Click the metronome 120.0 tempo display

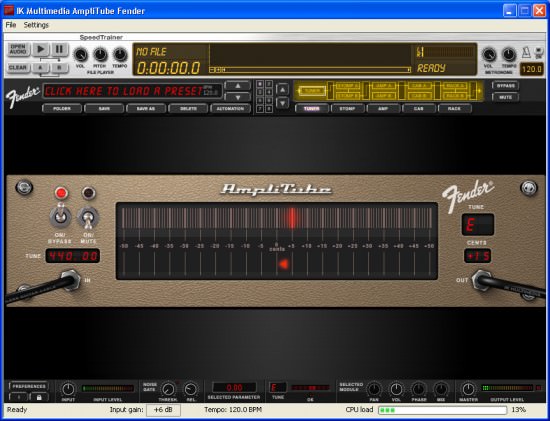point(531,69)
